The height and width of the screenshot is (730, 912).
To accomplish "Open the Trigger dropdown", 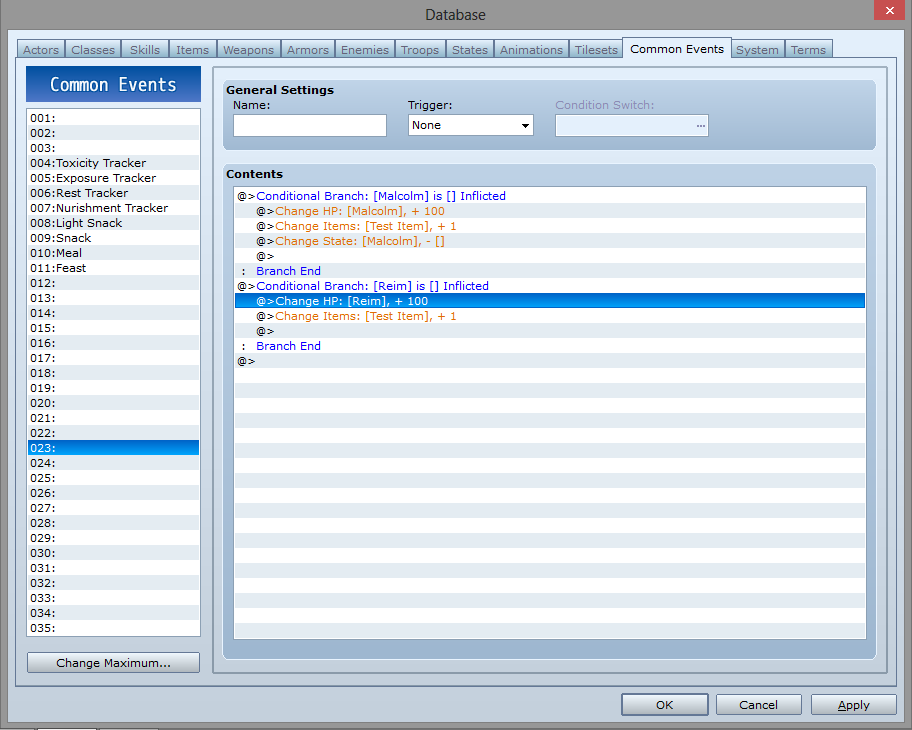I will [471, 125].
